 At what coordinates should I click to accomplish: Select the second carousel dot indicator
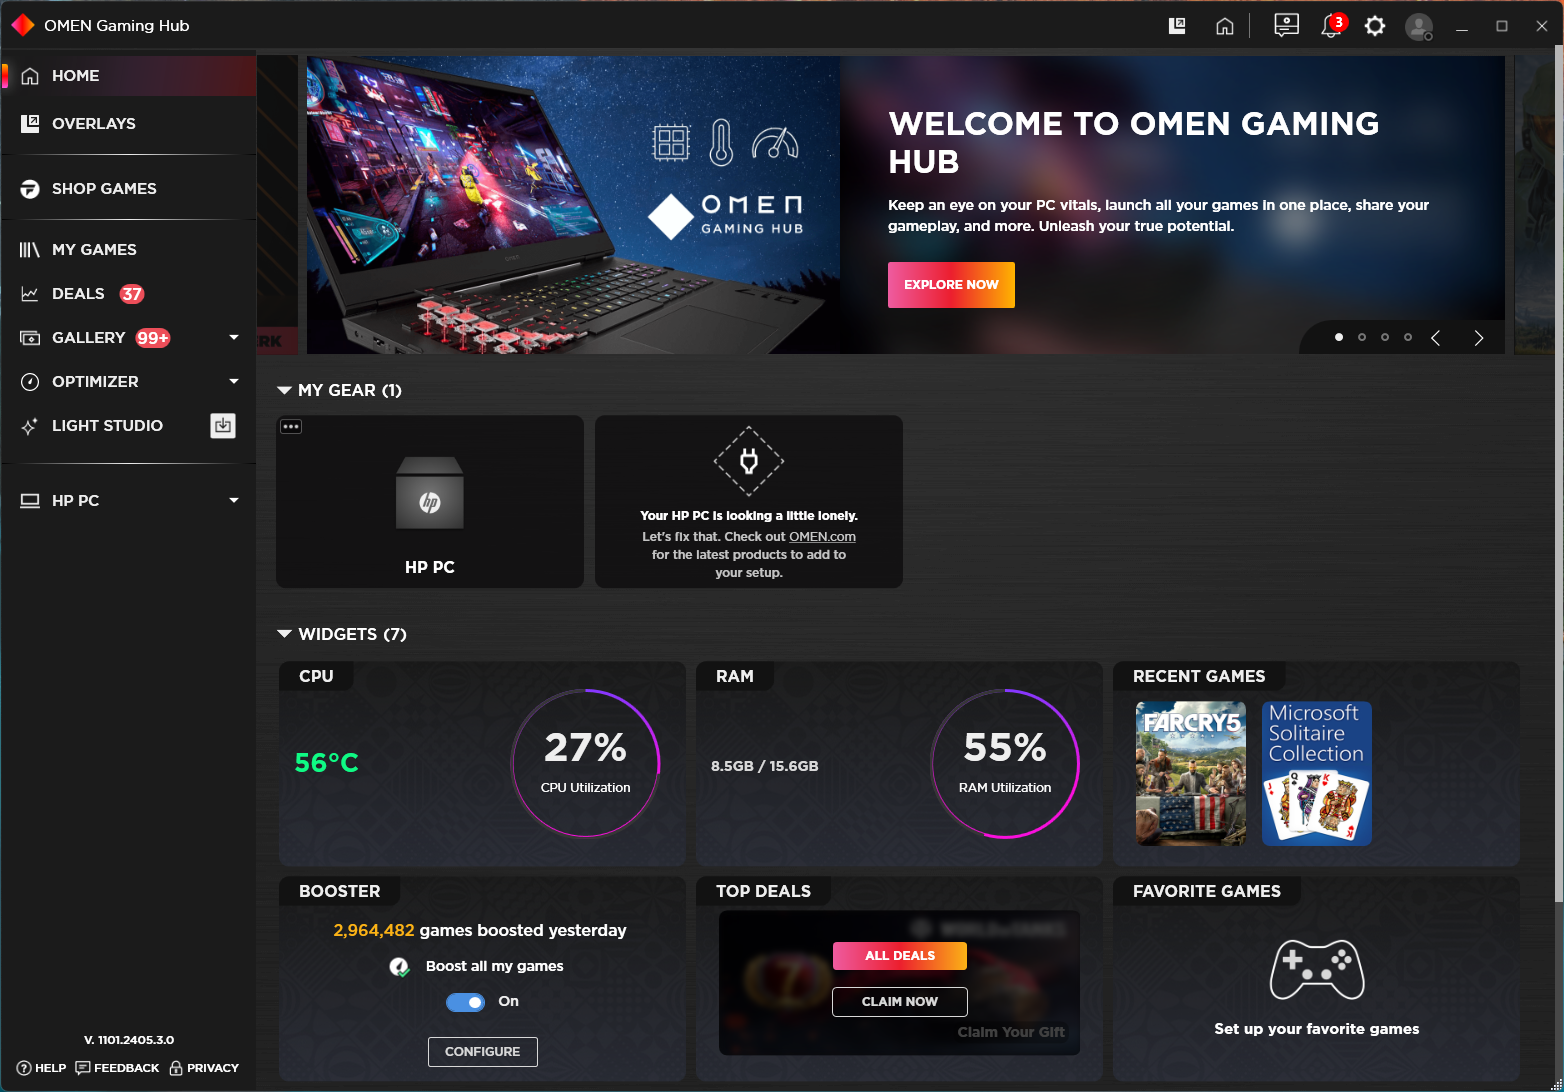coord(1362,337)
